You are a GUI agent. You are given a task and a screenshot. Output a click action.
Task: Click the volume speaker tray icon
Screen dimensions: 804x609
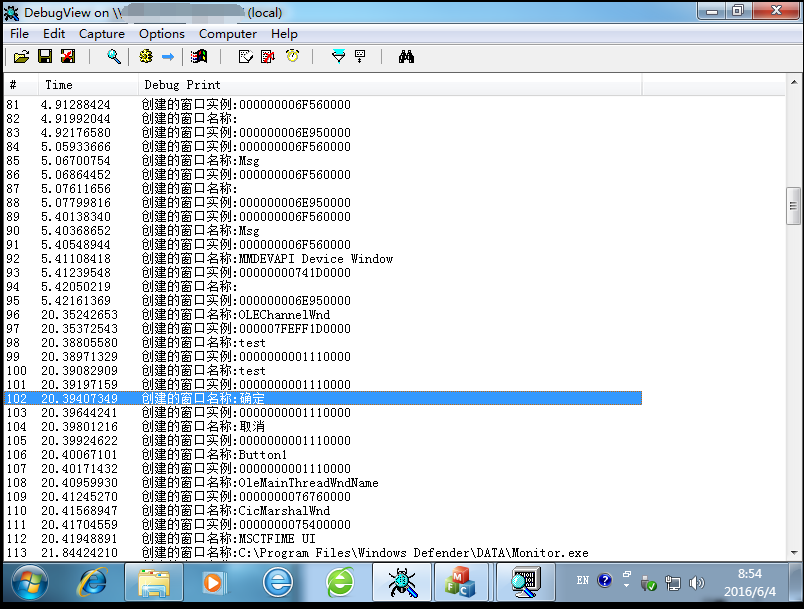696,583
